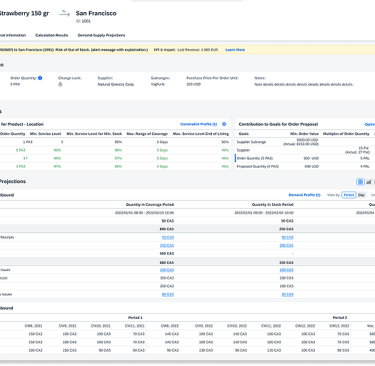Open the Order Quantity info icon
The image size is (375, 366).
(x=40, y=78)
